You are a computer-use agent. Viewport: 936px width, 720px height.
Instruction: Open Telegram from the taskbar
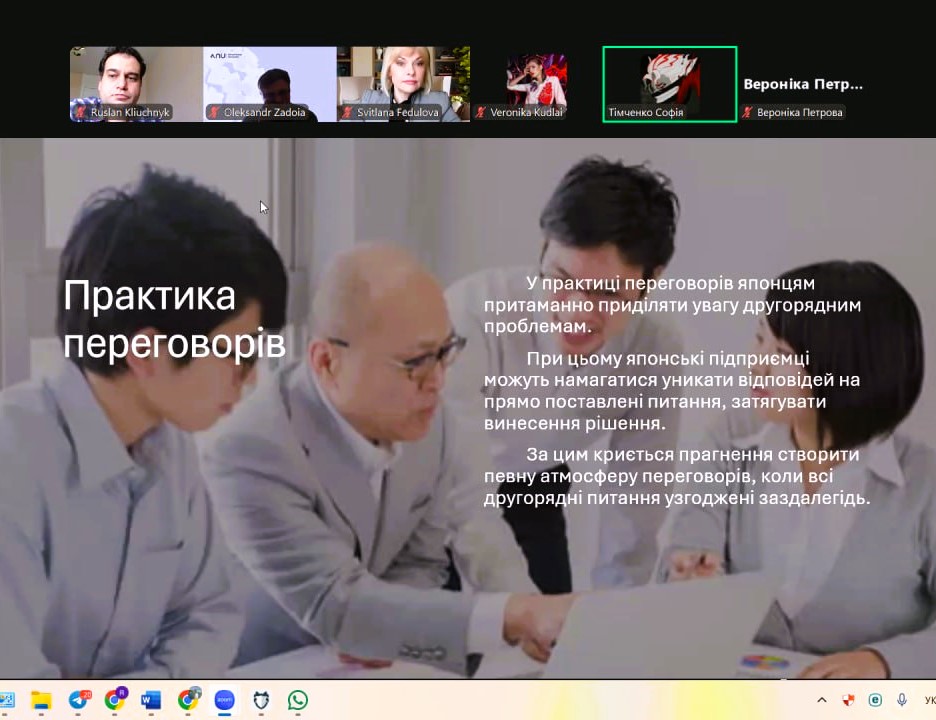point(78,700)
